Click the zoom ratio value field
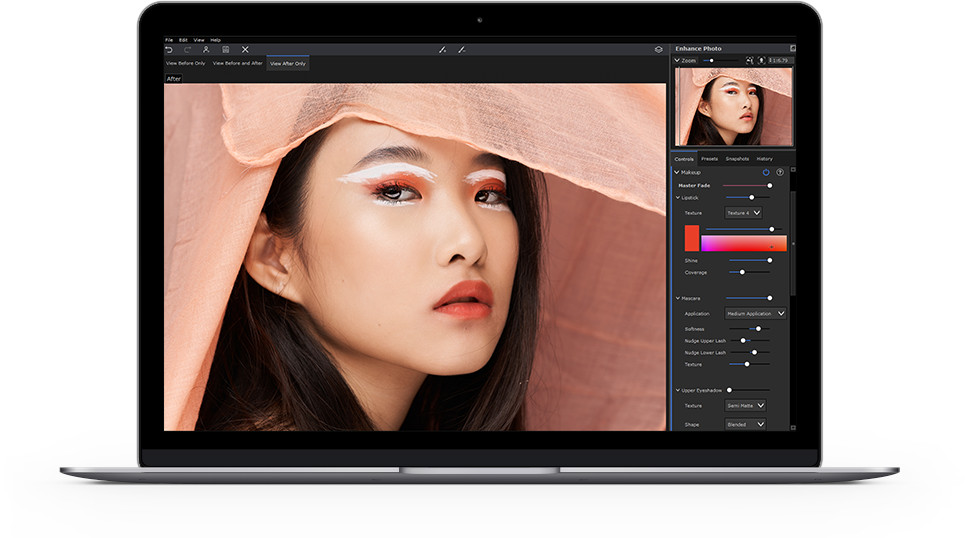Viewport: 968px width, 538px height. click(x=781, y=61)
